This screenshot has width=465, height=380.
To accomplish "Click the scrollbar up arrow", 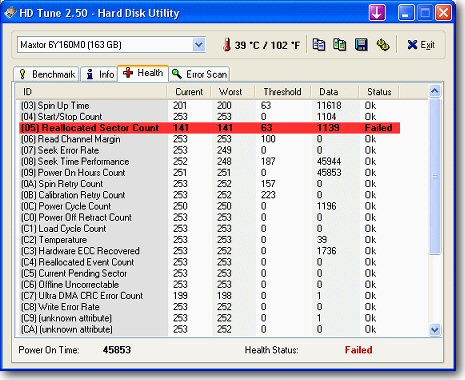I will [435, 91].
